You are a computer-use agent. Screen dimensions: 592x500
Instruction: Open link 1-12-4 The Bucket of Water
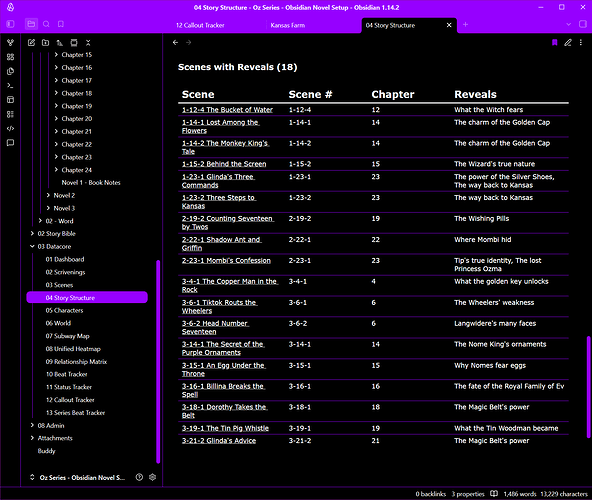pyautogui.click(x=227, y=110)
